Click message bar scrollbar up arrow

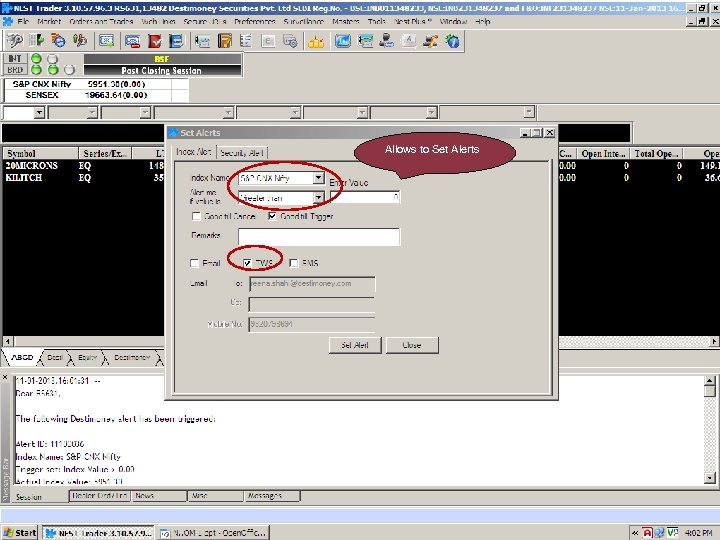click(x=709, y=381)
